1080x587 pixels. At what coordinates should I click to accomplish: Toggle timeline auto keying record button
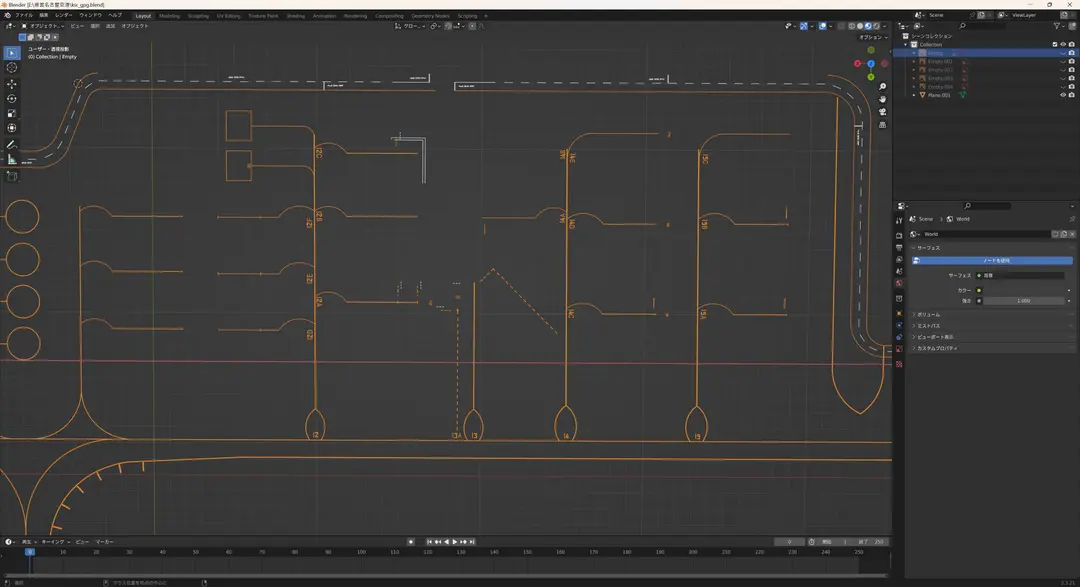[x=411, y=542]
